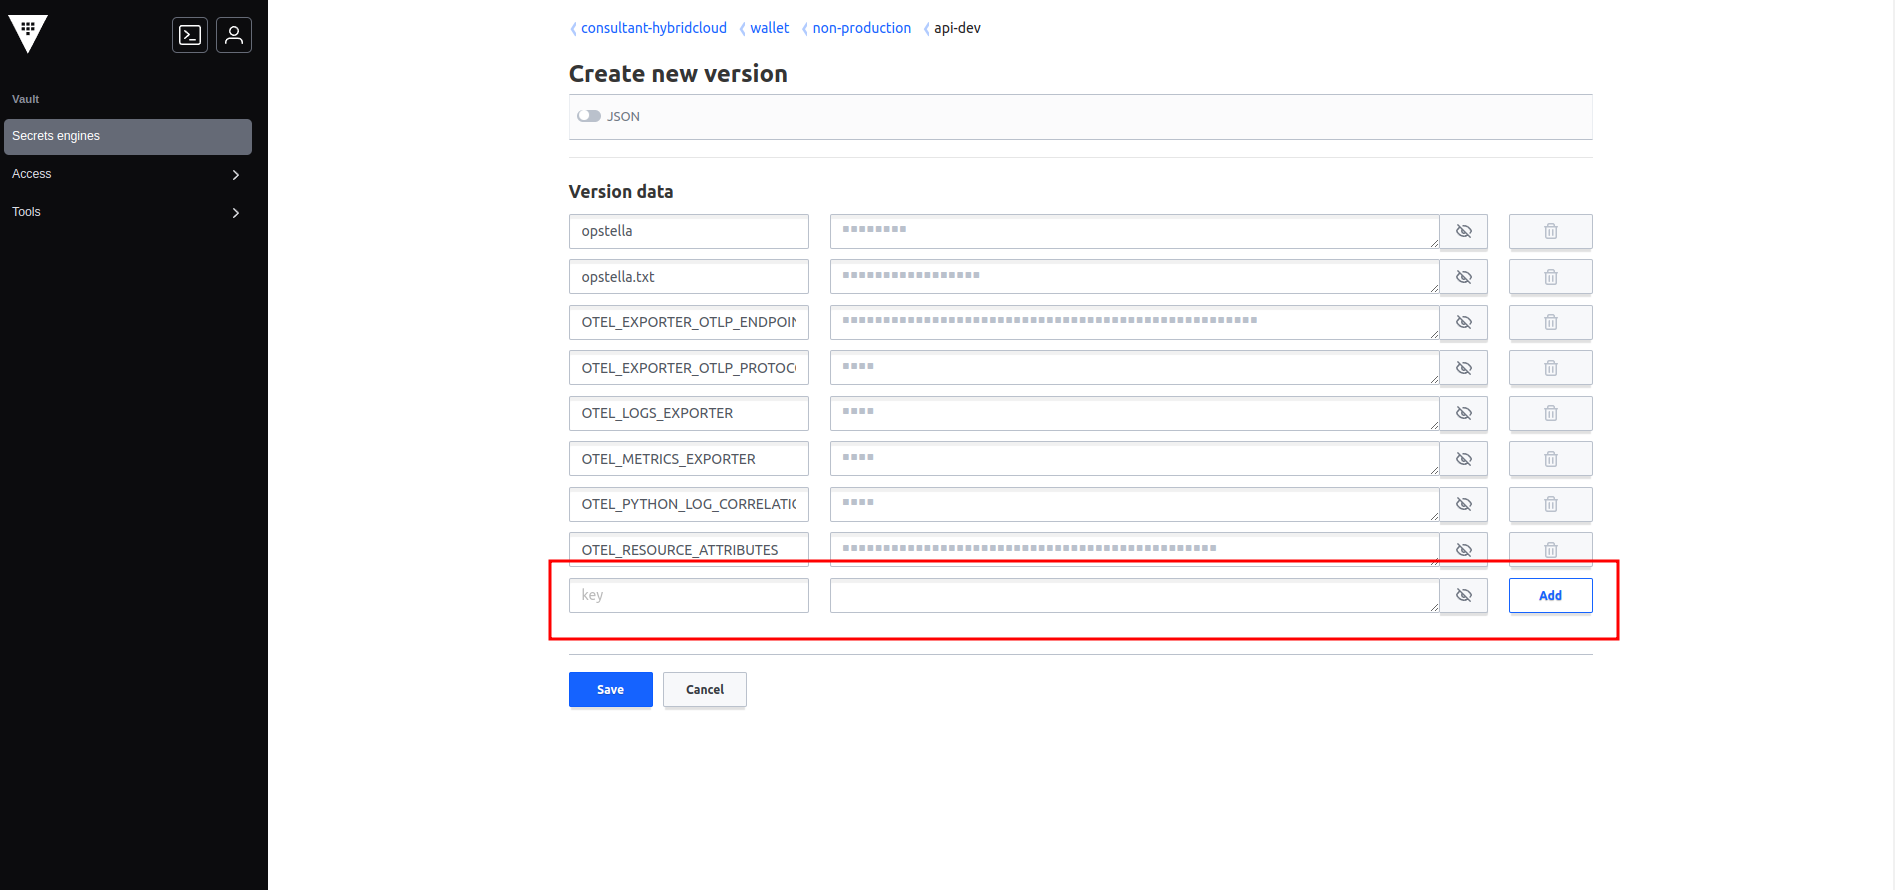Reveal the OTEL_PYTHON_LOG_CORRELATION value

1463,504
